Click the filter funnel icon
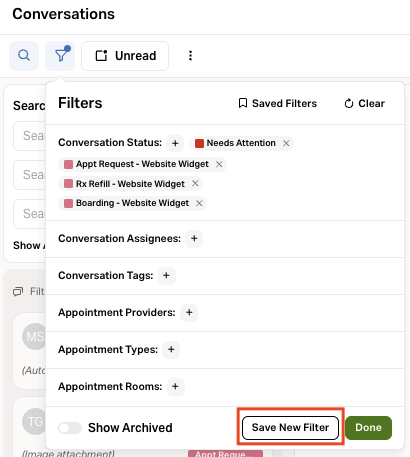 [x=60, y=56]
